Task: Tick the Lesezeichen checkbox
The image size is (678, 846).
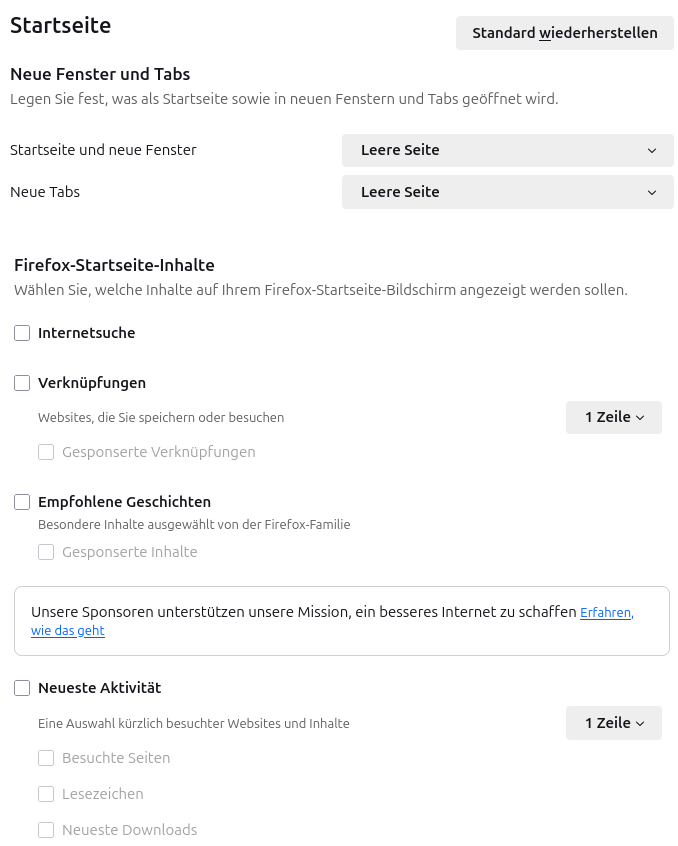Action: point(46,794)
